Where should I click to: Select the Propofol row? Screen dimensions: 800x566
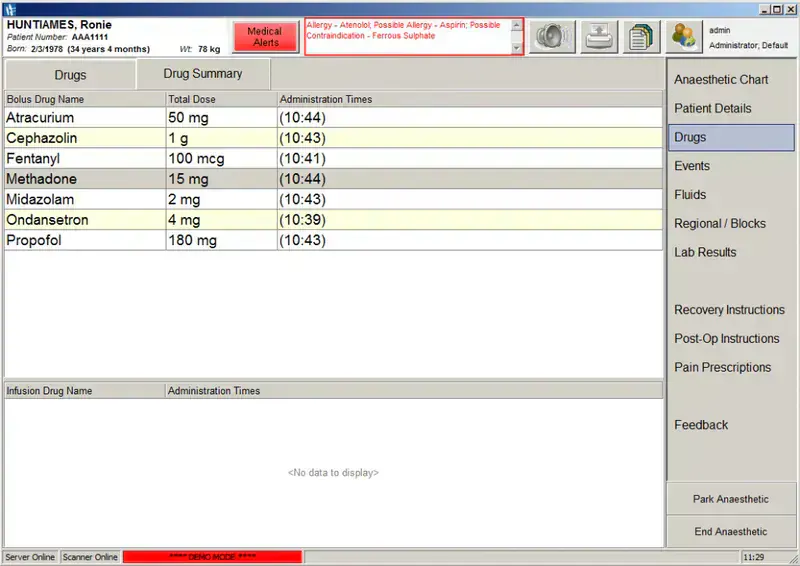click(x=85, y=241)
